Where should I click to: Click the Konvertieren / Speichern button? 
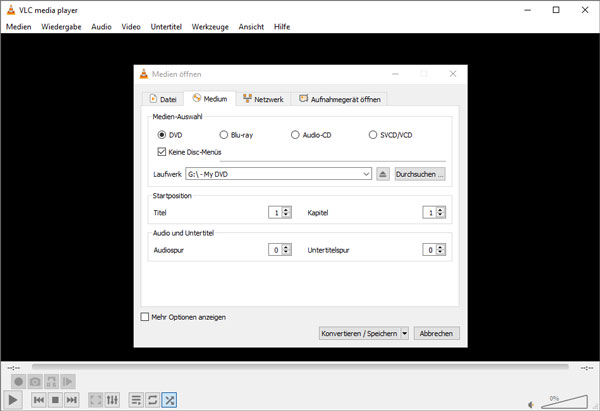[359, 333]
